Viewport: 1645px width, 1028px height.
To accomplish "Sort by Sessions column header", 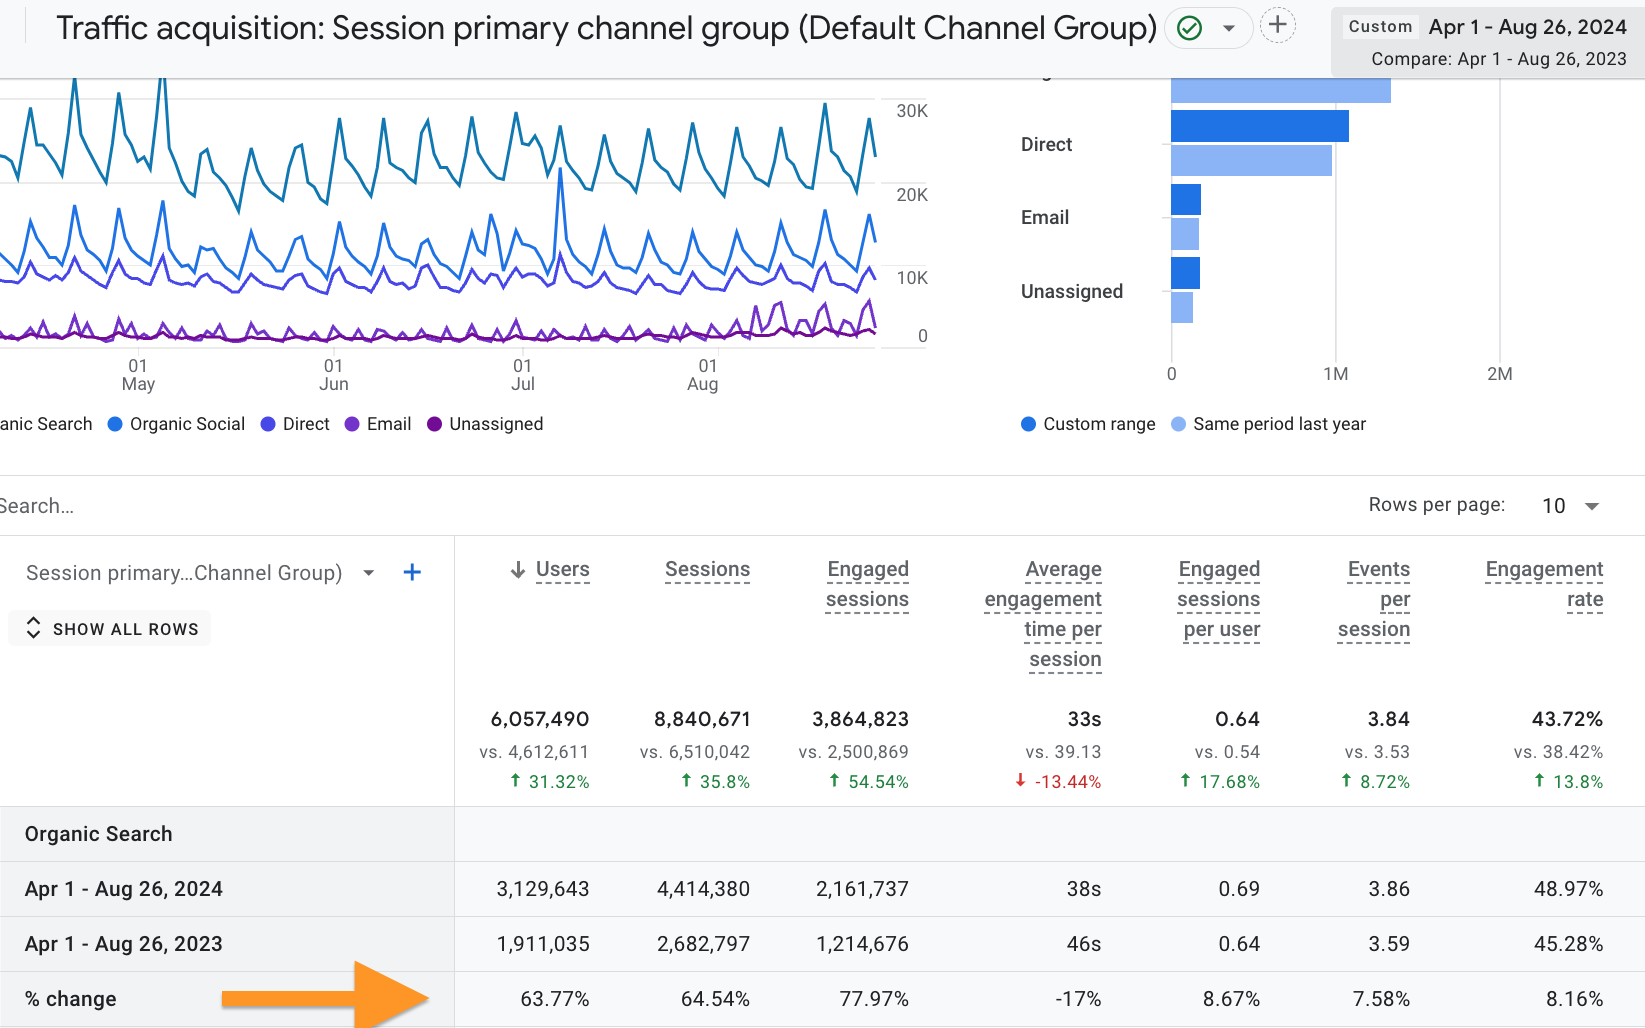I will 707,570.
